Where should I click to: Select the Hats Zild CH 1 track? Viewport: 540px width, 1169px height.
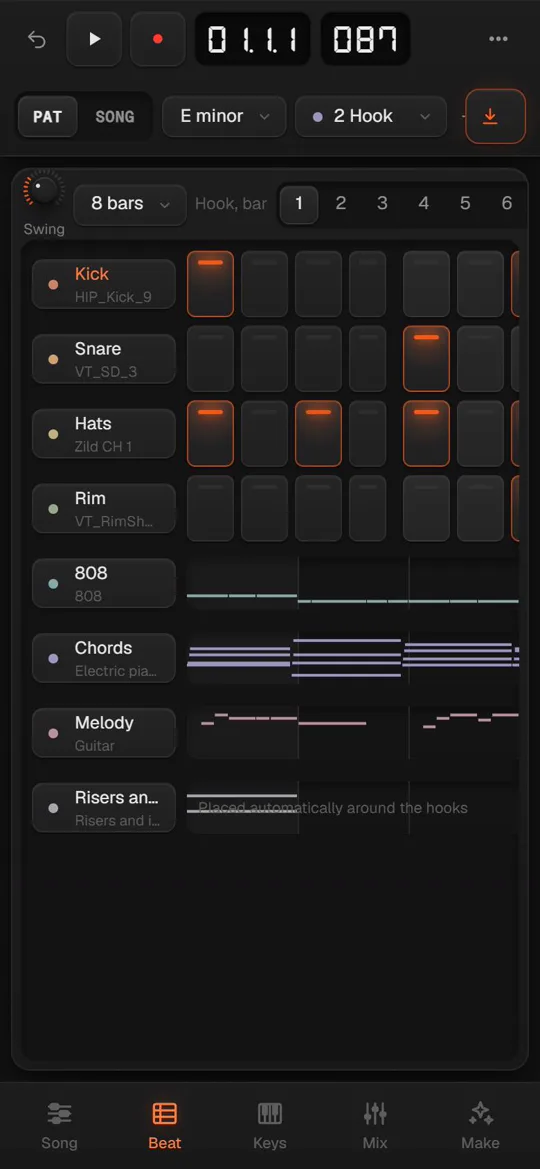[104, 434]
